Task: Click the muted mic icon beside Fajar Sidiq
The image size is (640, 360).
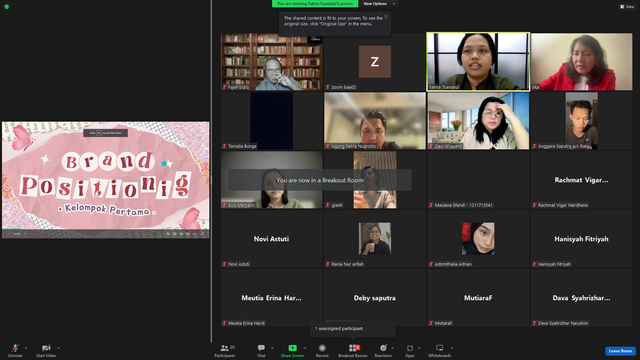Action: point(224,87)
